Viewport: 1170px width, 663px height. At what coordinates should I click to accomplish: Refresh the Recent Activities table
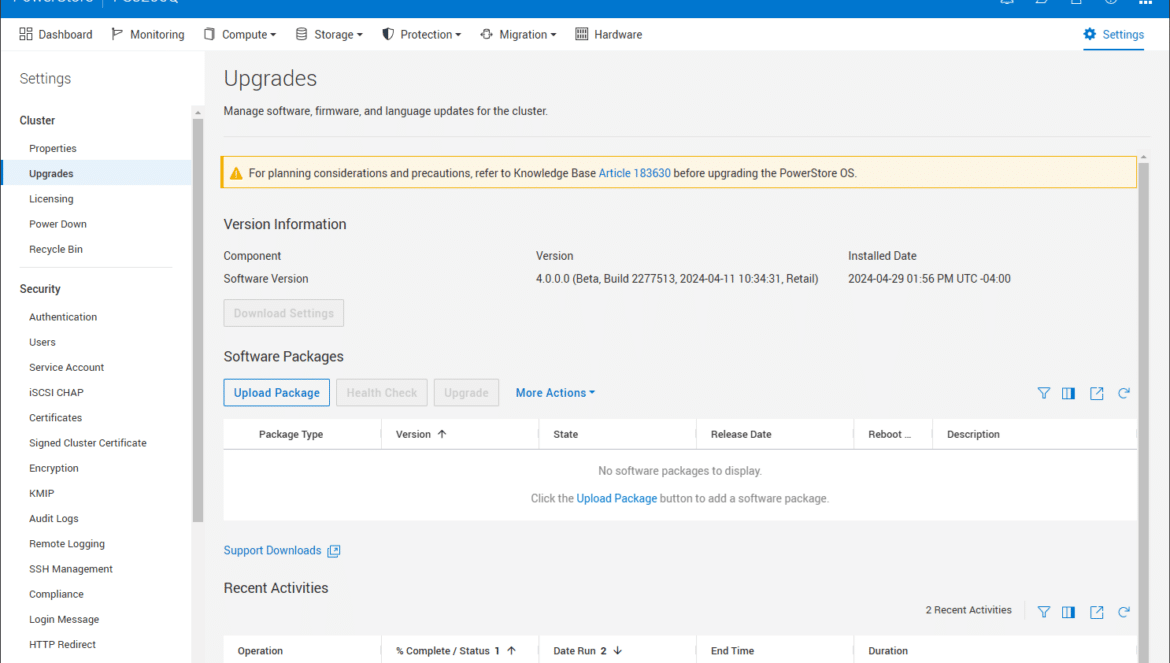tap(1124, 612)
